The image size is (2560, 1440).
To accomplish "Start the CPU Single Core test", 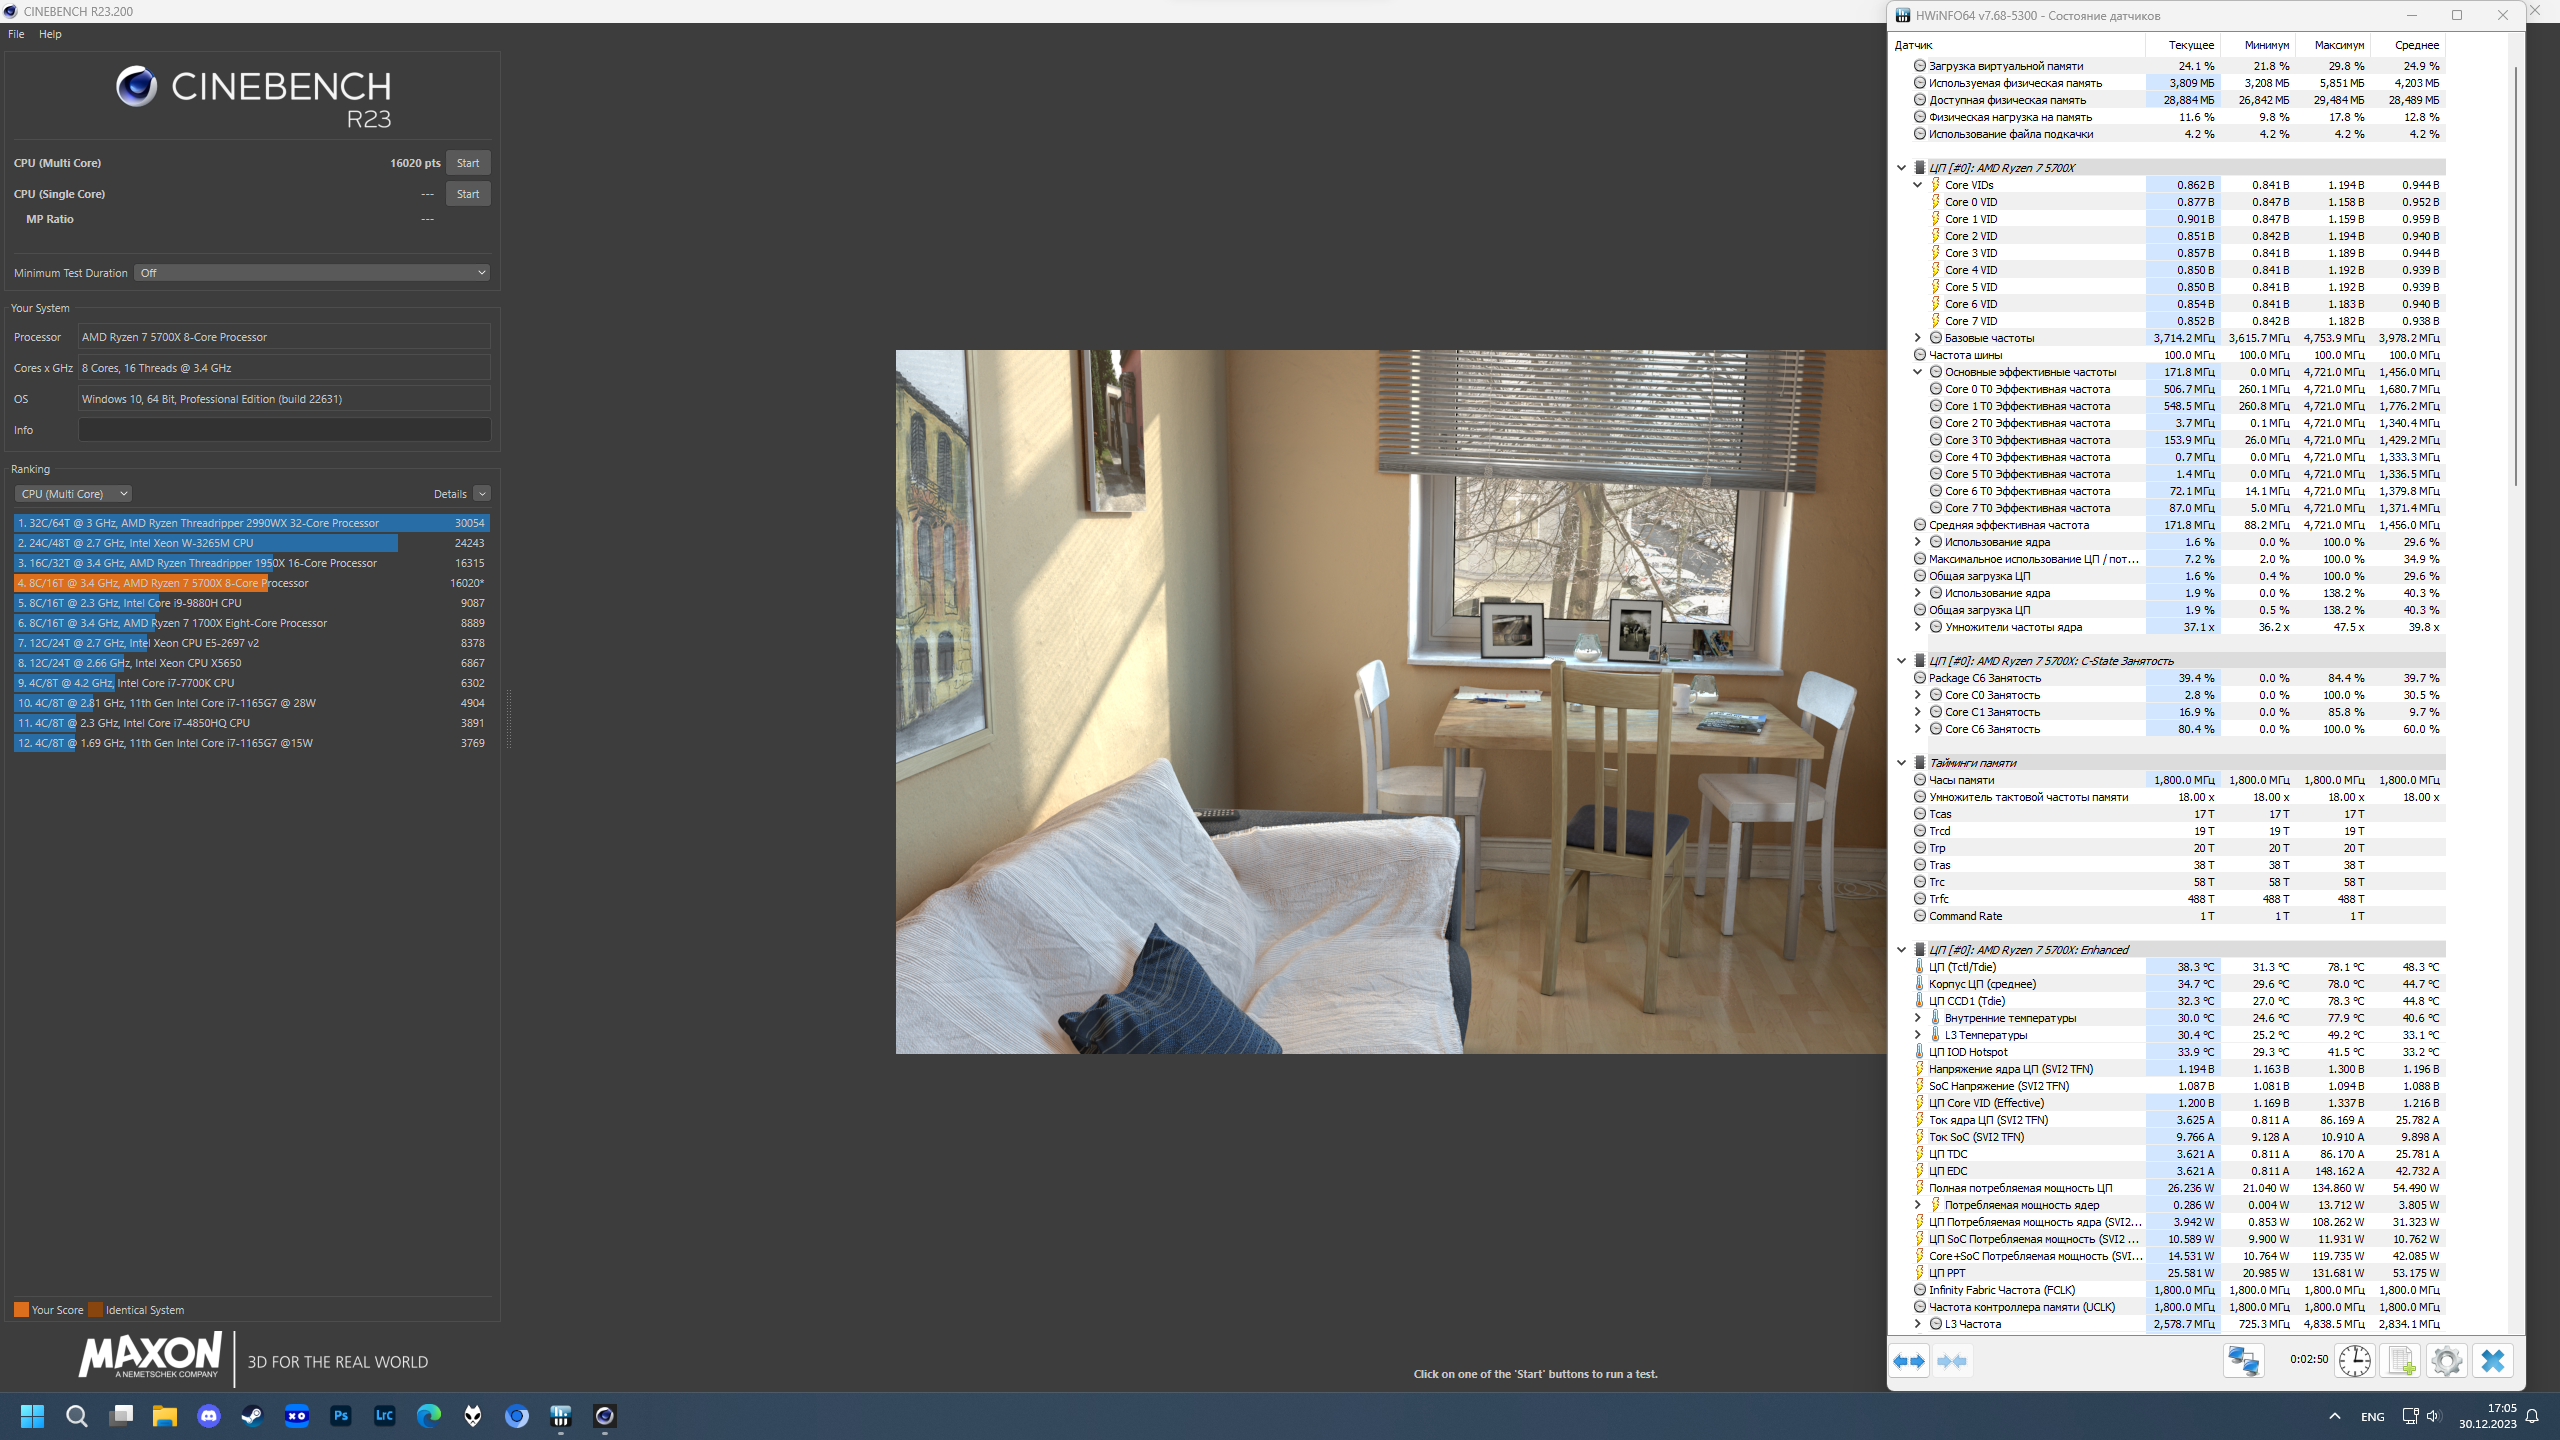I will (x=467, y=194).
